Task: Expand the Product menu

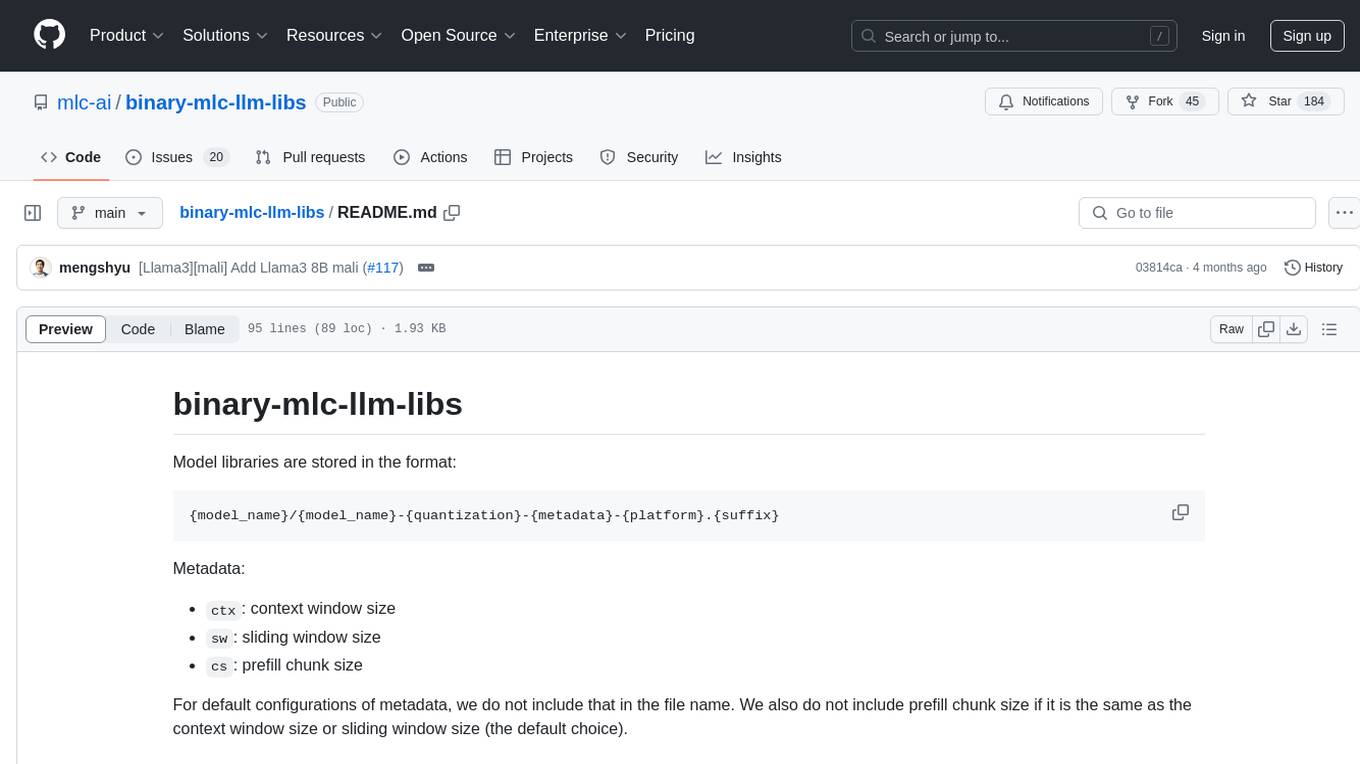Action: click(127, 35)
